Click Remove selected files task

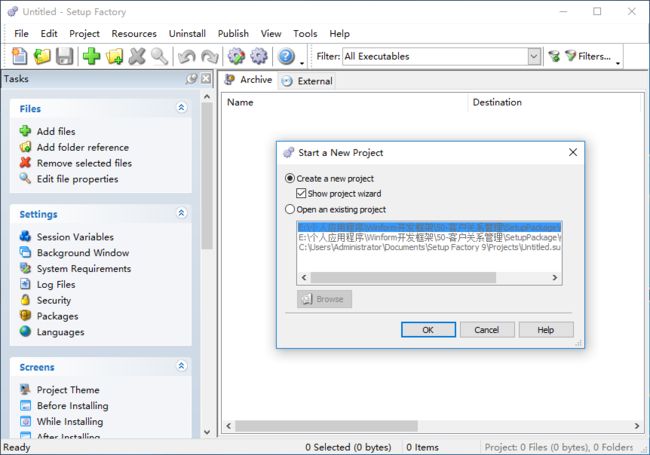(76, 163)
